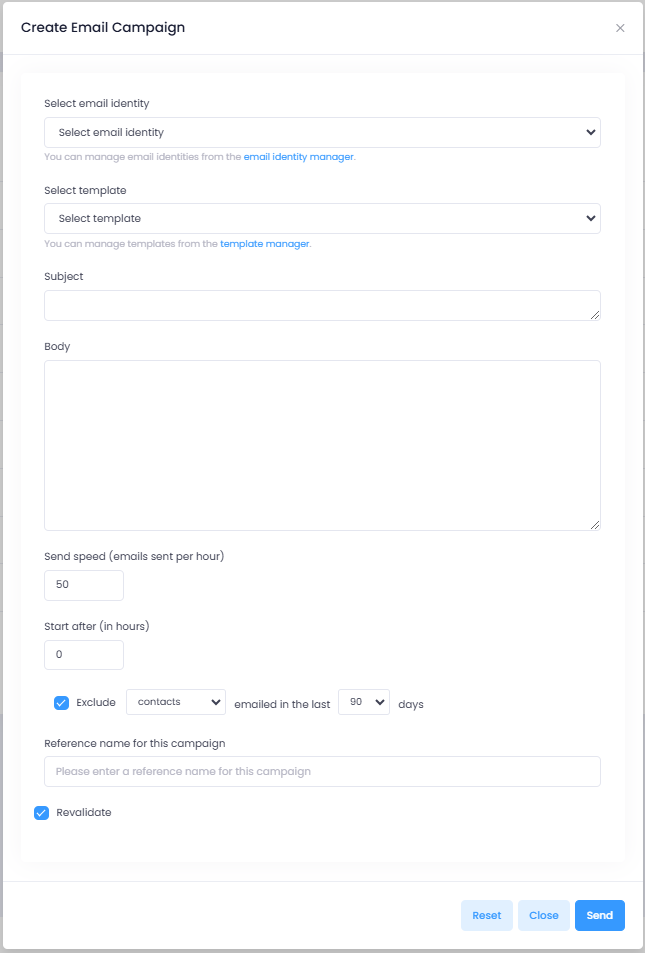The width and height of the screenshot is (645, 953).
Task: Click inside the Body text area
Action: click(322, 446)
